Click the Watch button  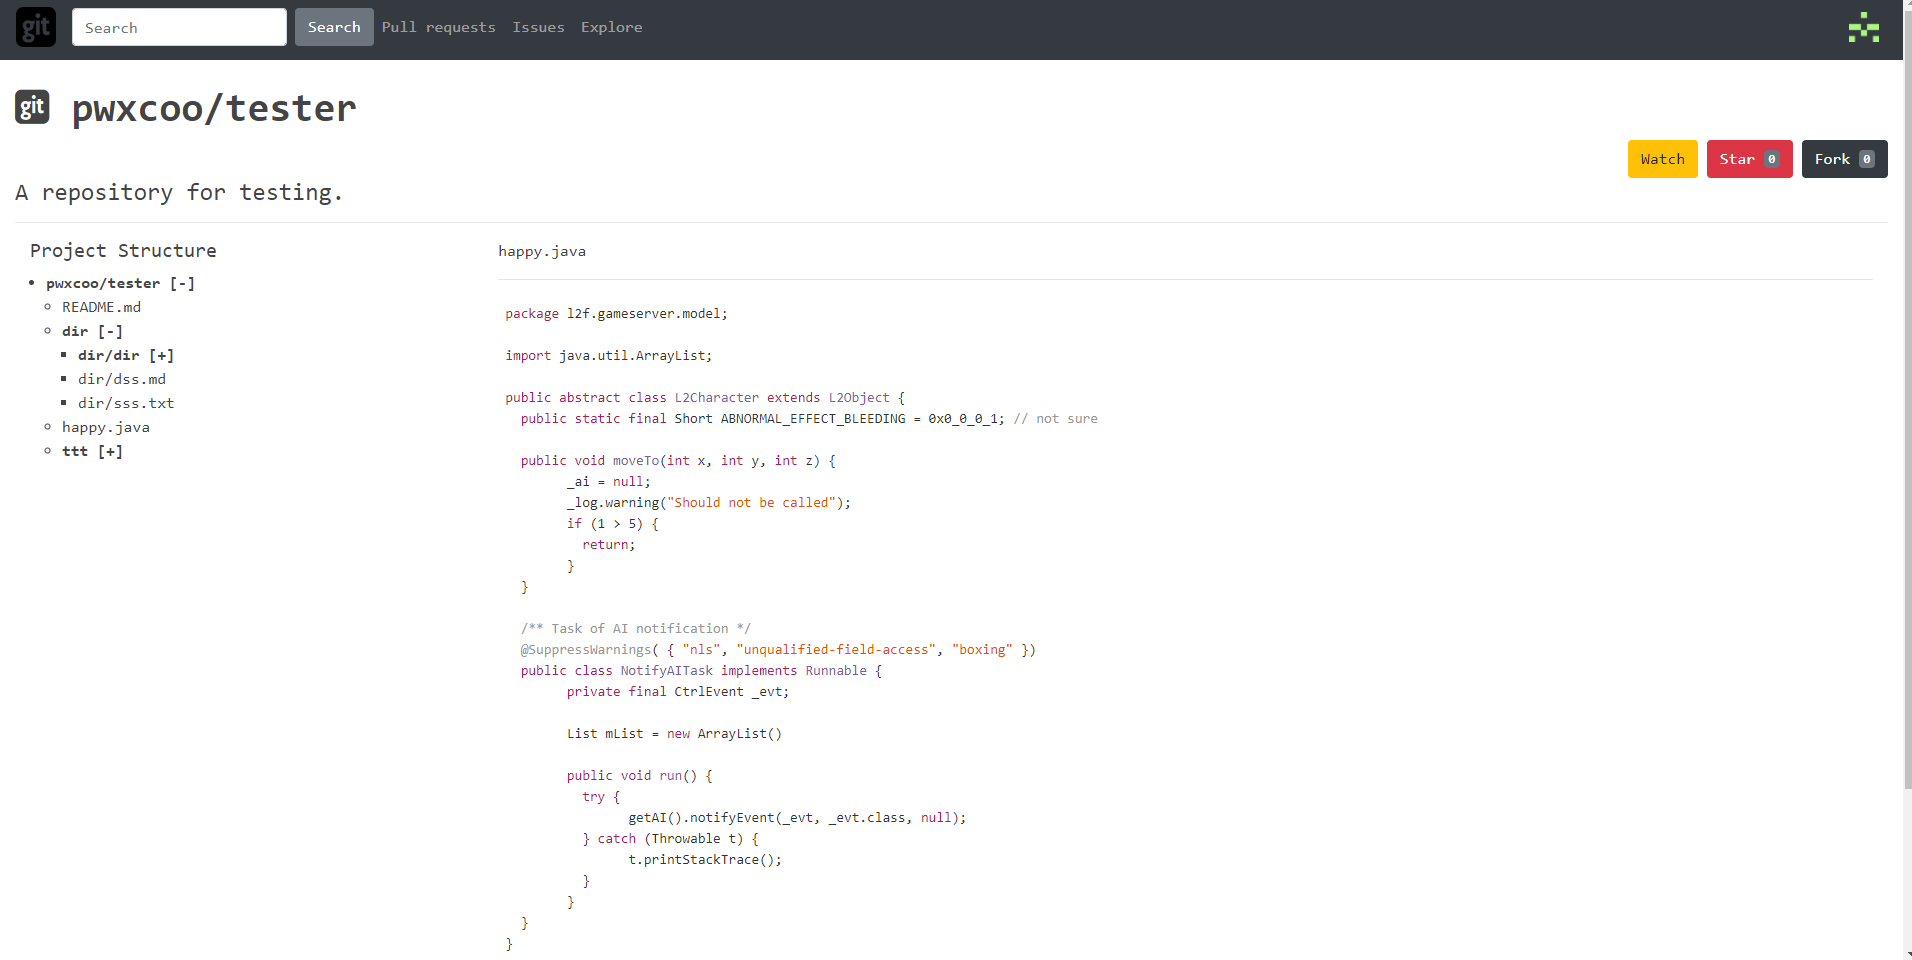pos(1661,158)
